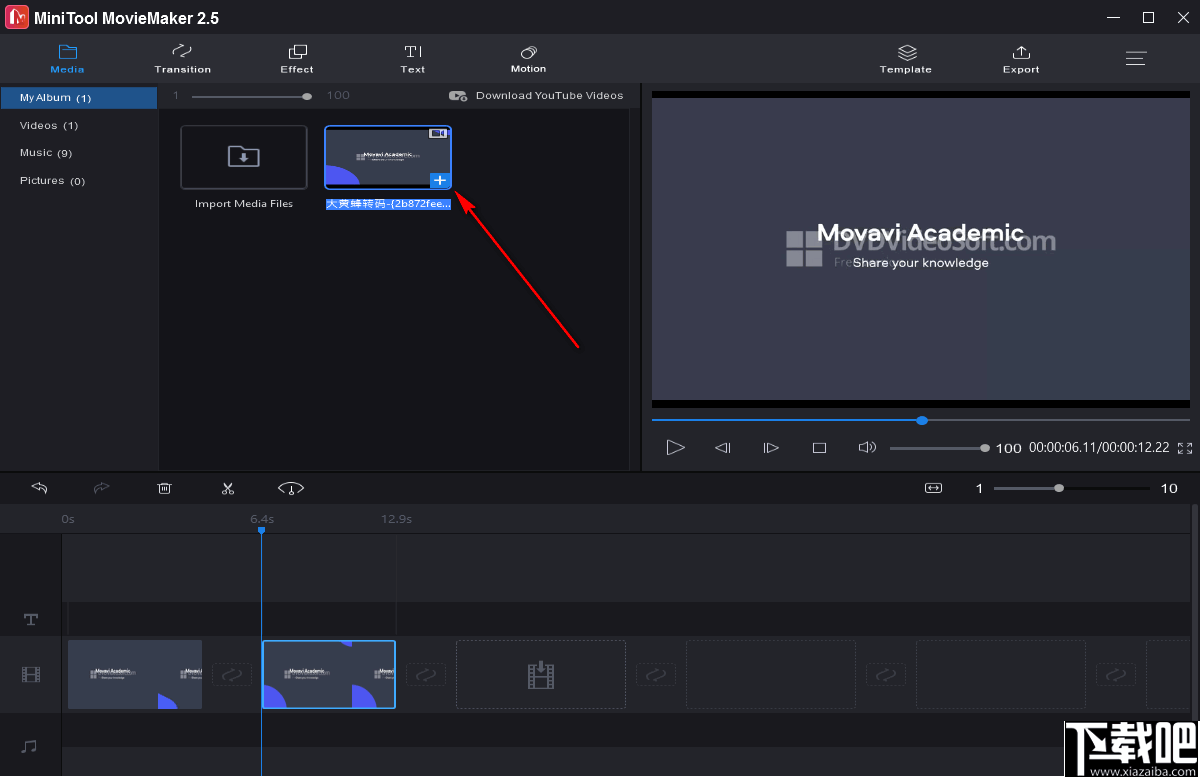Open the Text panel
The height and width of the screenshot is (777, 1200).
point(412,58)
